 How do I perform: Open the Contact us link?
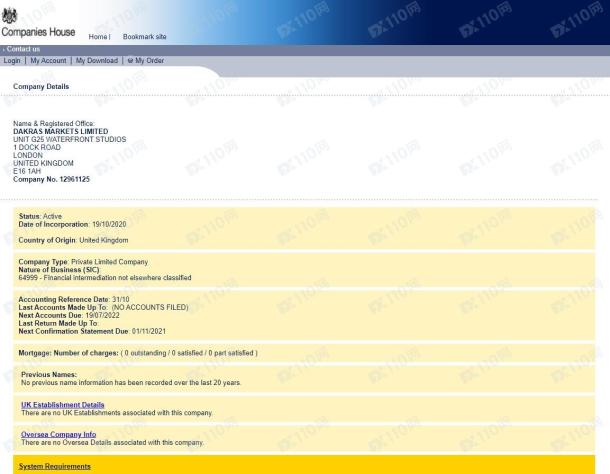[x=23, y=49]
